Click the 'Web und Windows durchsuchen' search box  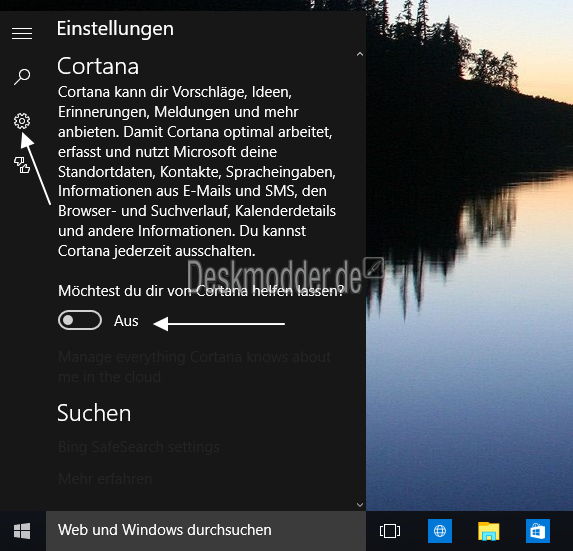click(206, 531)
